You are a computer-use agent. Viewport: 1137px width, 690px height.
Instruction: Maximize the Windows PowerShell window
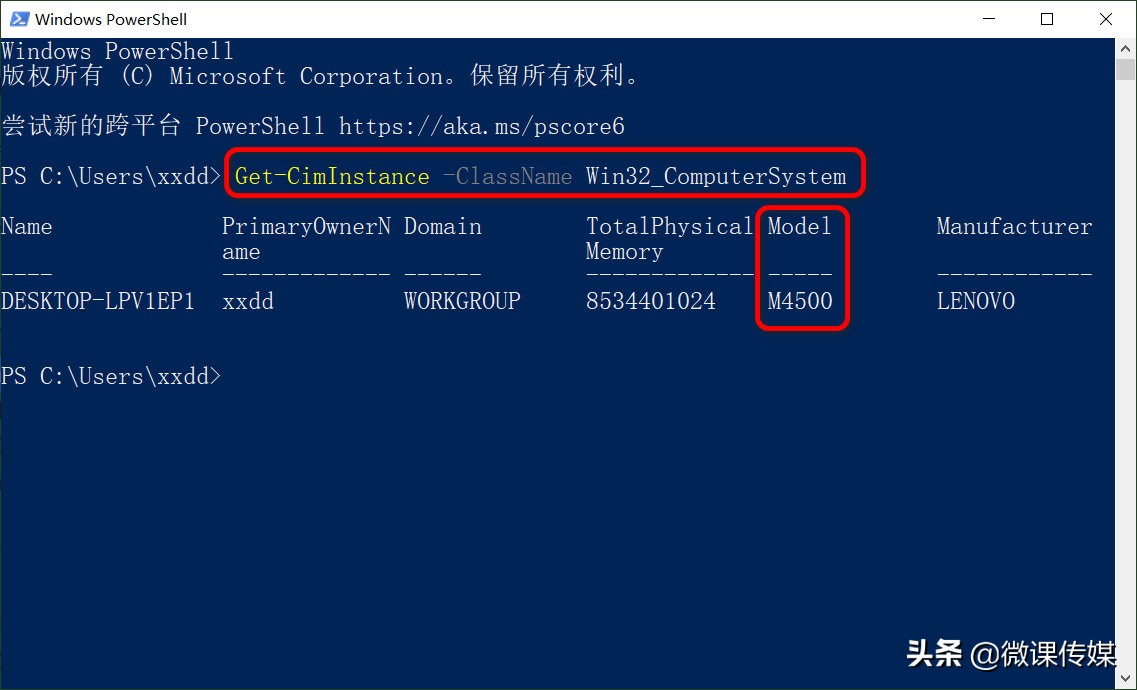click(1047, 19)
